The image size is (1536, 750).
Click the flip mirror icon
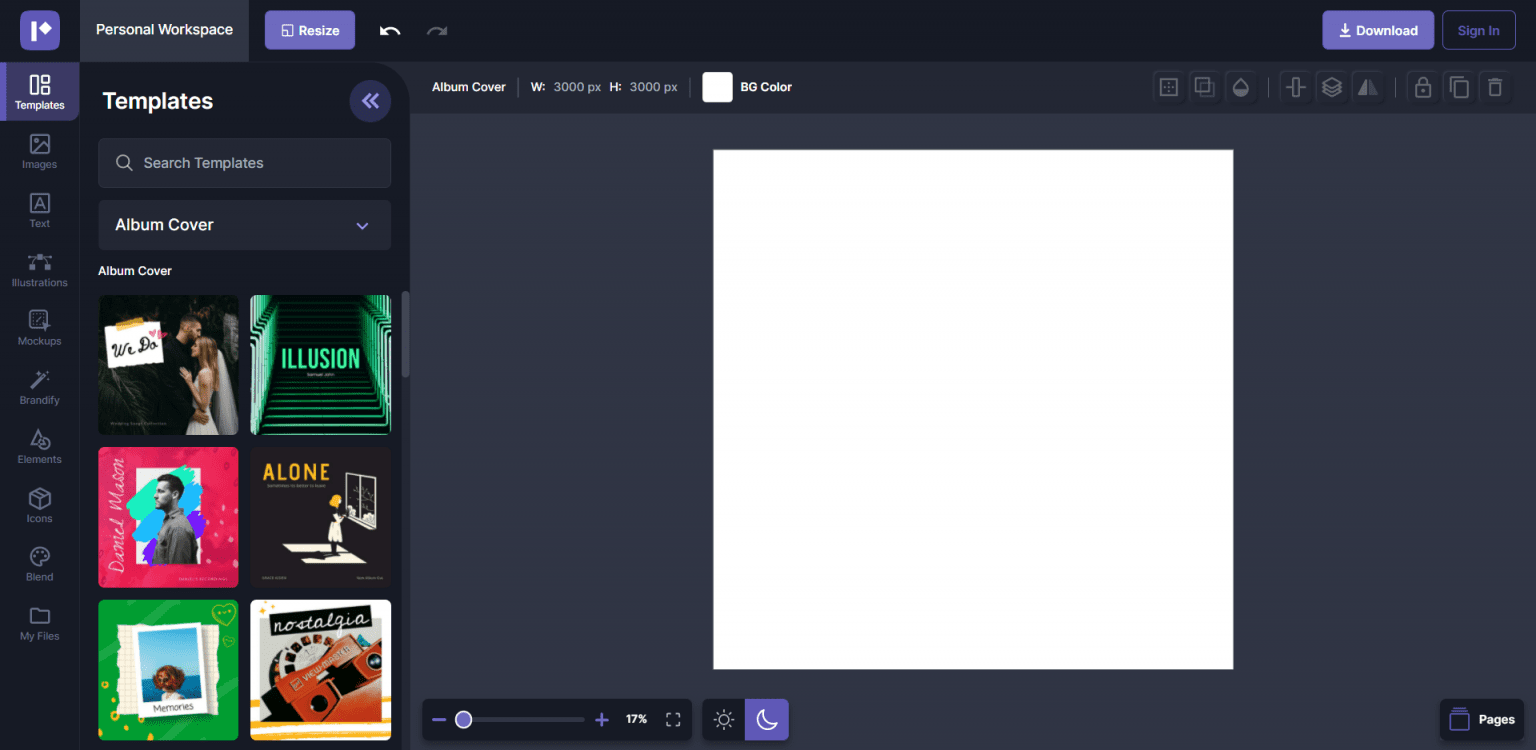pyautogui.click(x=1367, y=87)
